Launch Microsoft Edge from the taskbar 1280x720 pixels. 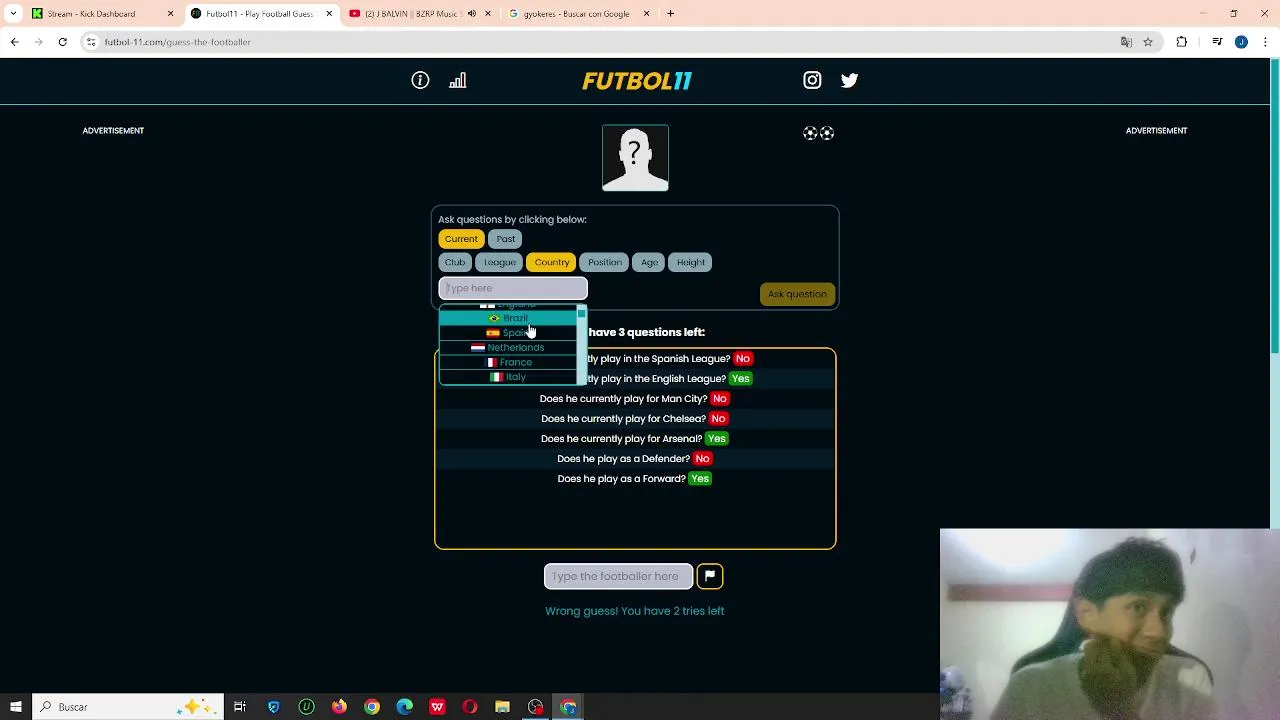(404, 707)
